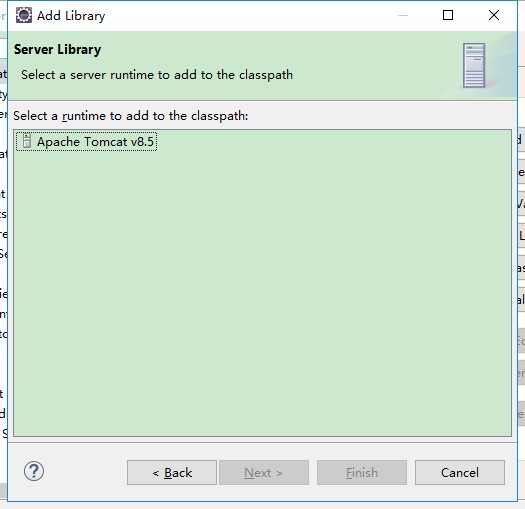The height and width of the screenshot is (509, 525).
Task: Close the Add Library dialog with X
Action: [494, 15]
